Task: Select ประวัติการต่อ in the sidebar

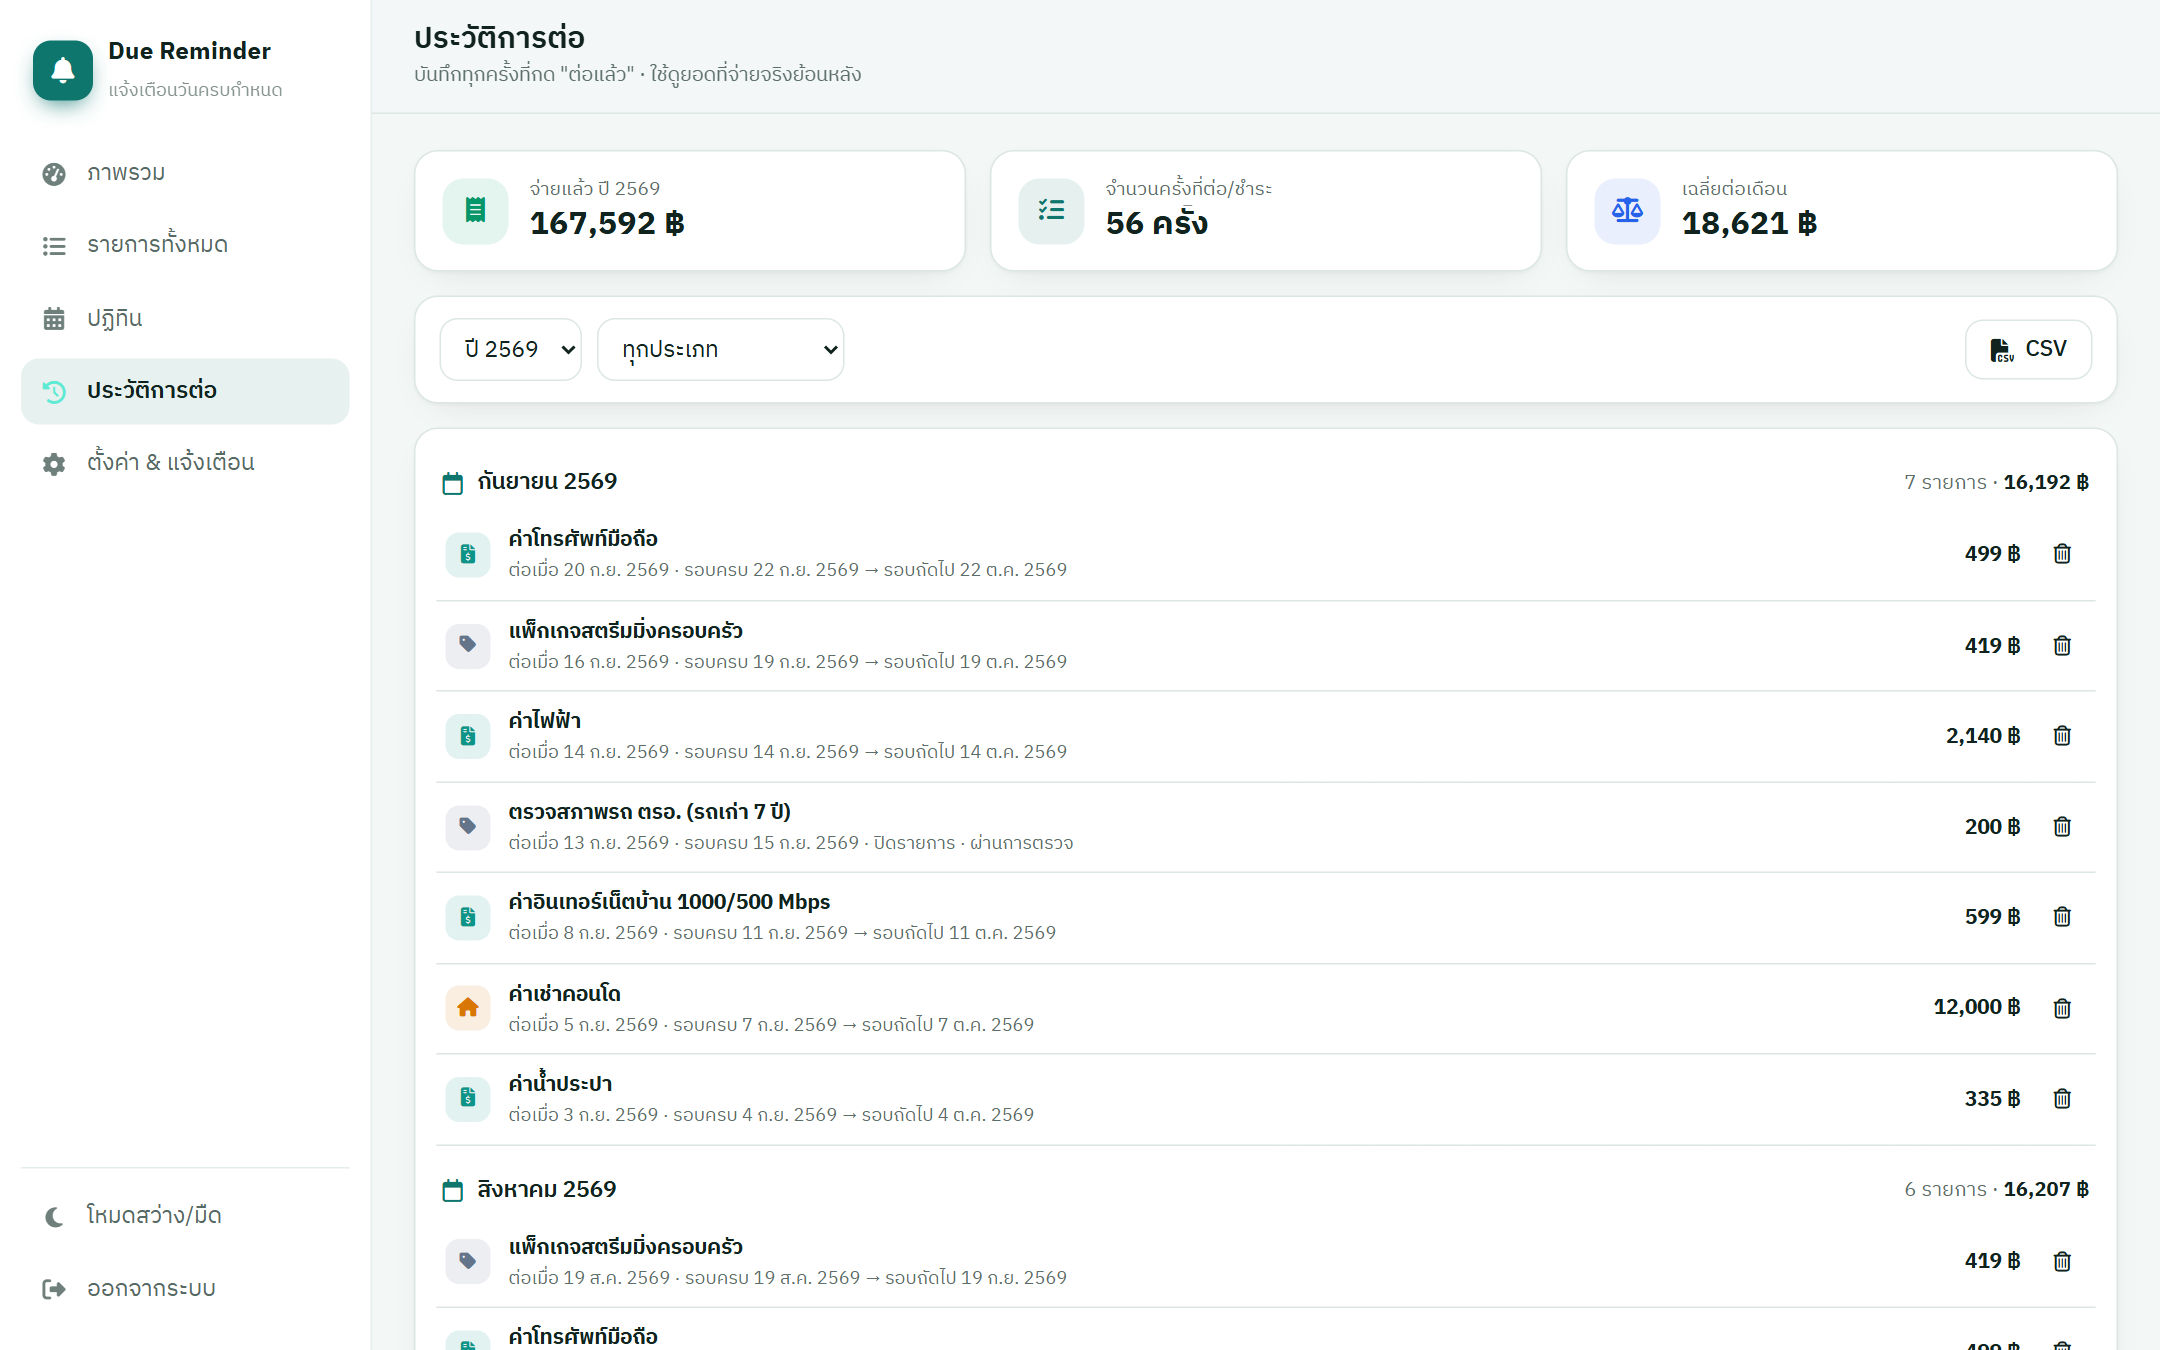Action: point(185,391)
